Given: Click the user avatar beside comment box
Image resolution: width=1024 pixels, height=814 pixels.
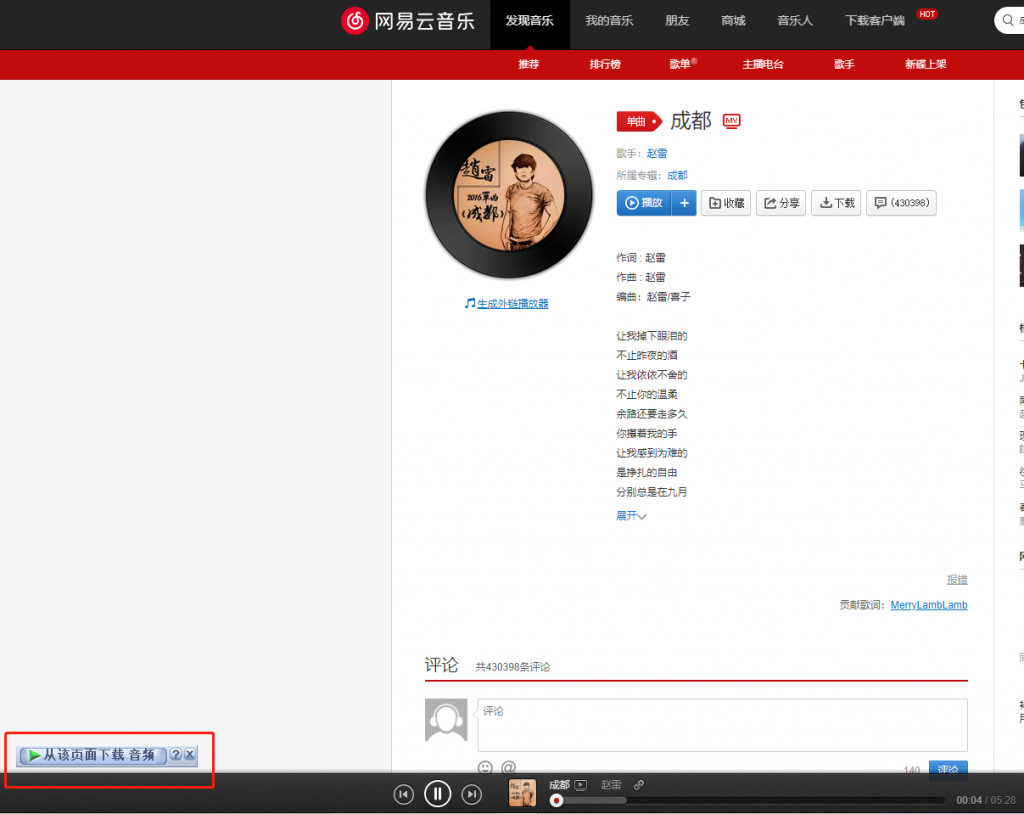Looking at the screenshot, I should click(446, 720).
